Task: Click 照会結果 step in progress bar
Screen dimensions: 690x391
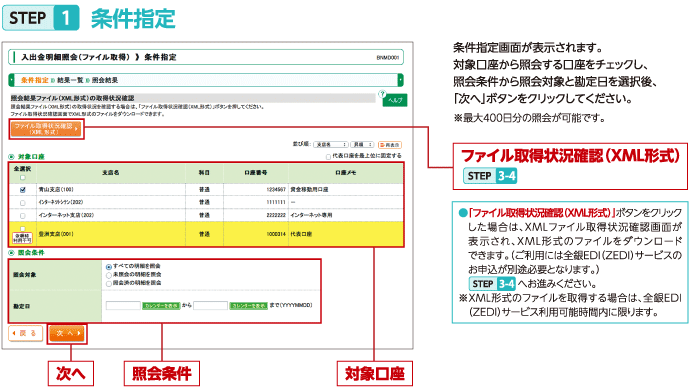Action: coord(105,80)
